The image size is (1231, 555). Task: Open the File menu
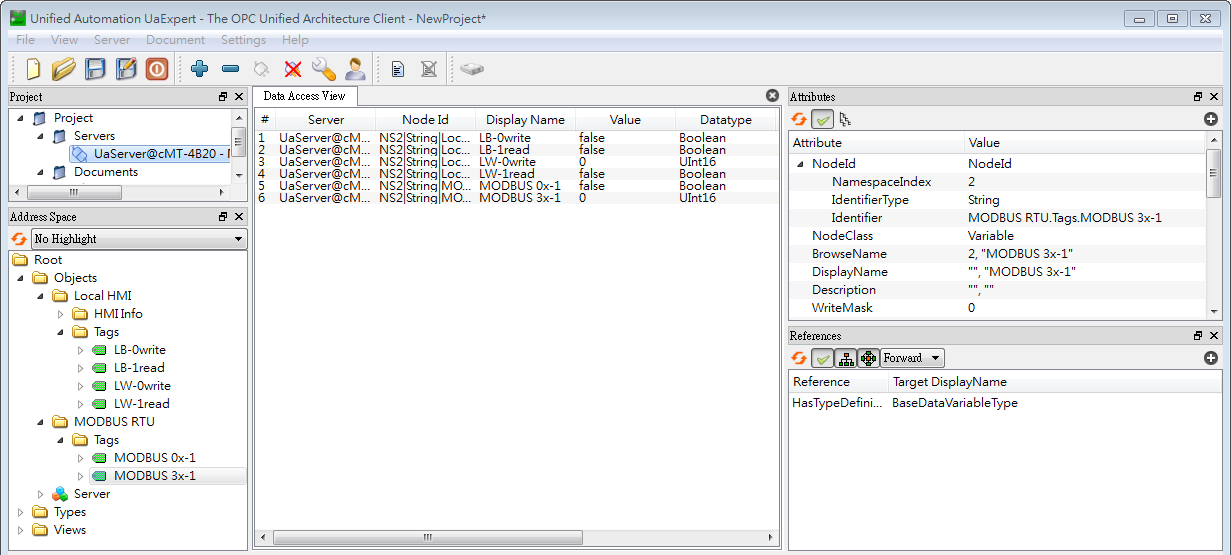pos(25,40)
